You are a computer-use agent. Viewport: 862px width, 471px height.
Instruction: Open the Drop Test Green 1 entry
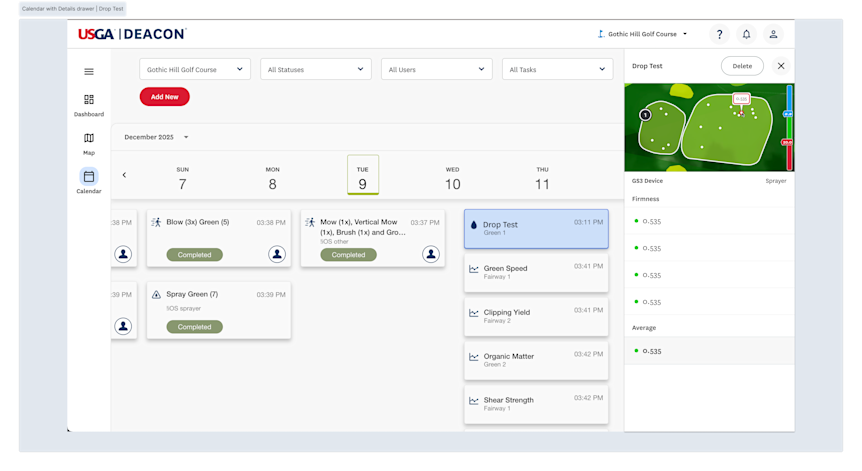pyautogui.click(x=536, y=229)
